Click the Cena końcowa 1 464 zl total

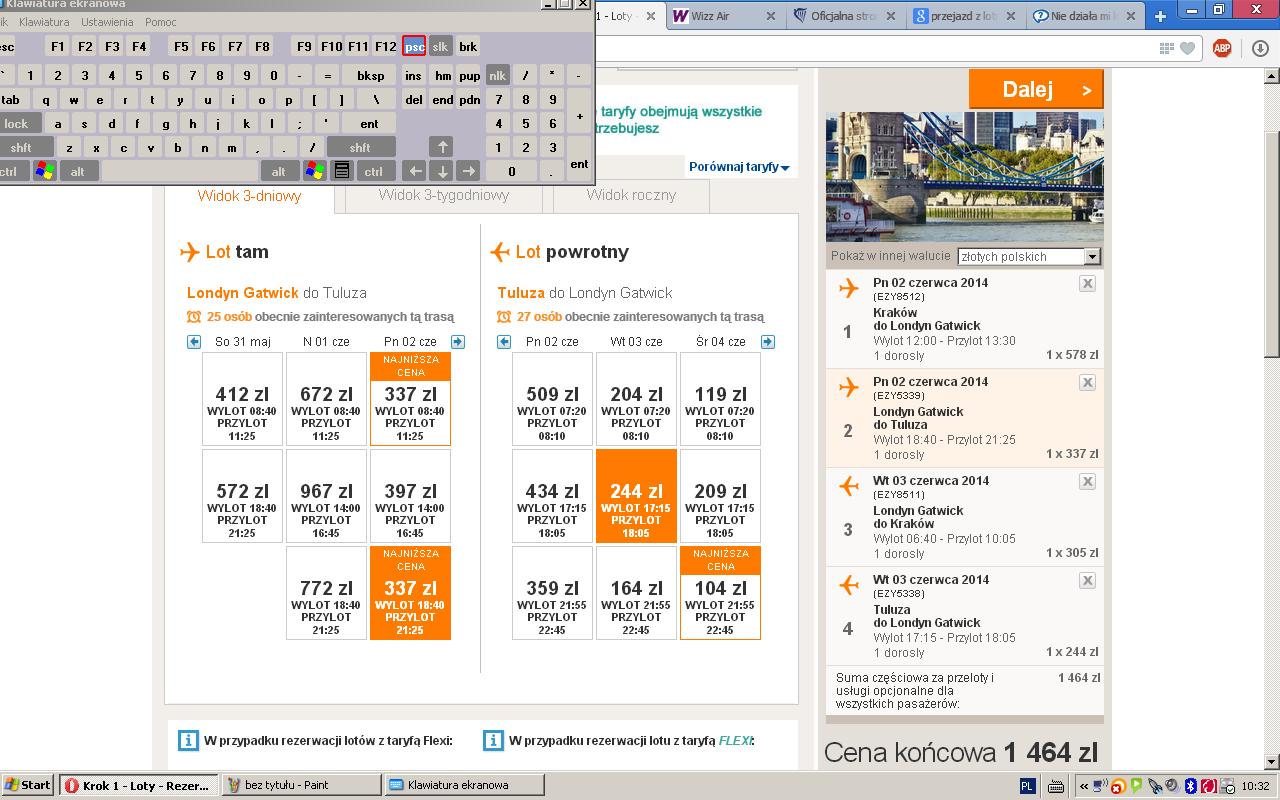coord(961,752)
